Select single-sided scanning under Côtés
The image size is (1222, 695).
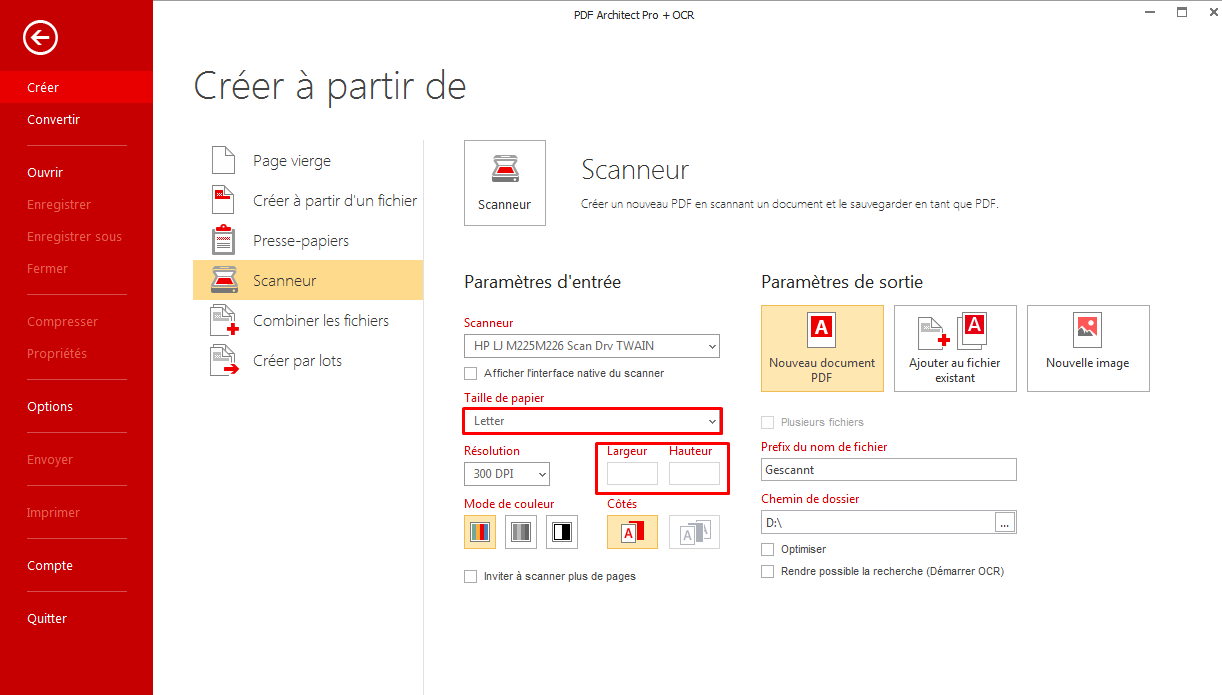pos(632,532)
